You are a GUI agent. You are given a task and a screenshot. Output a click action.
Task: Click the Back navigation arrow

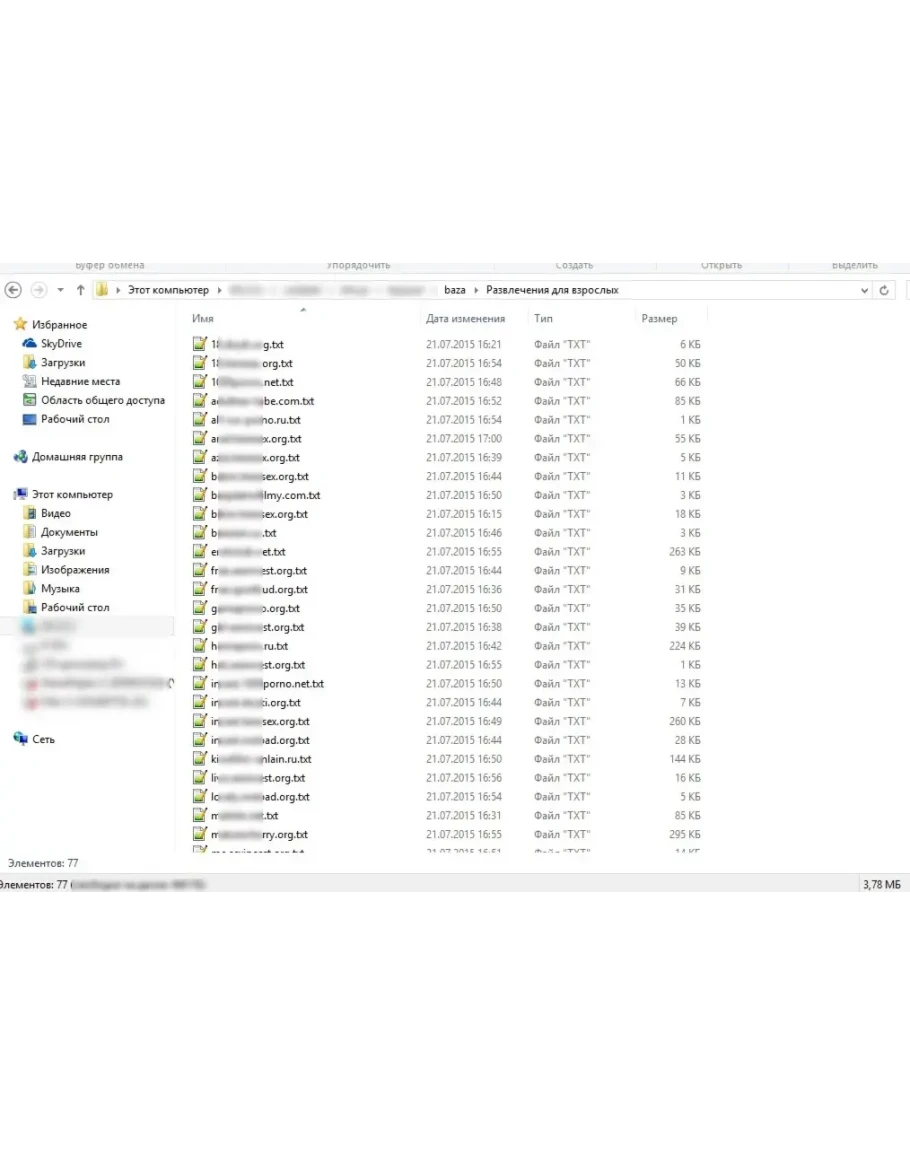[13, 290]
